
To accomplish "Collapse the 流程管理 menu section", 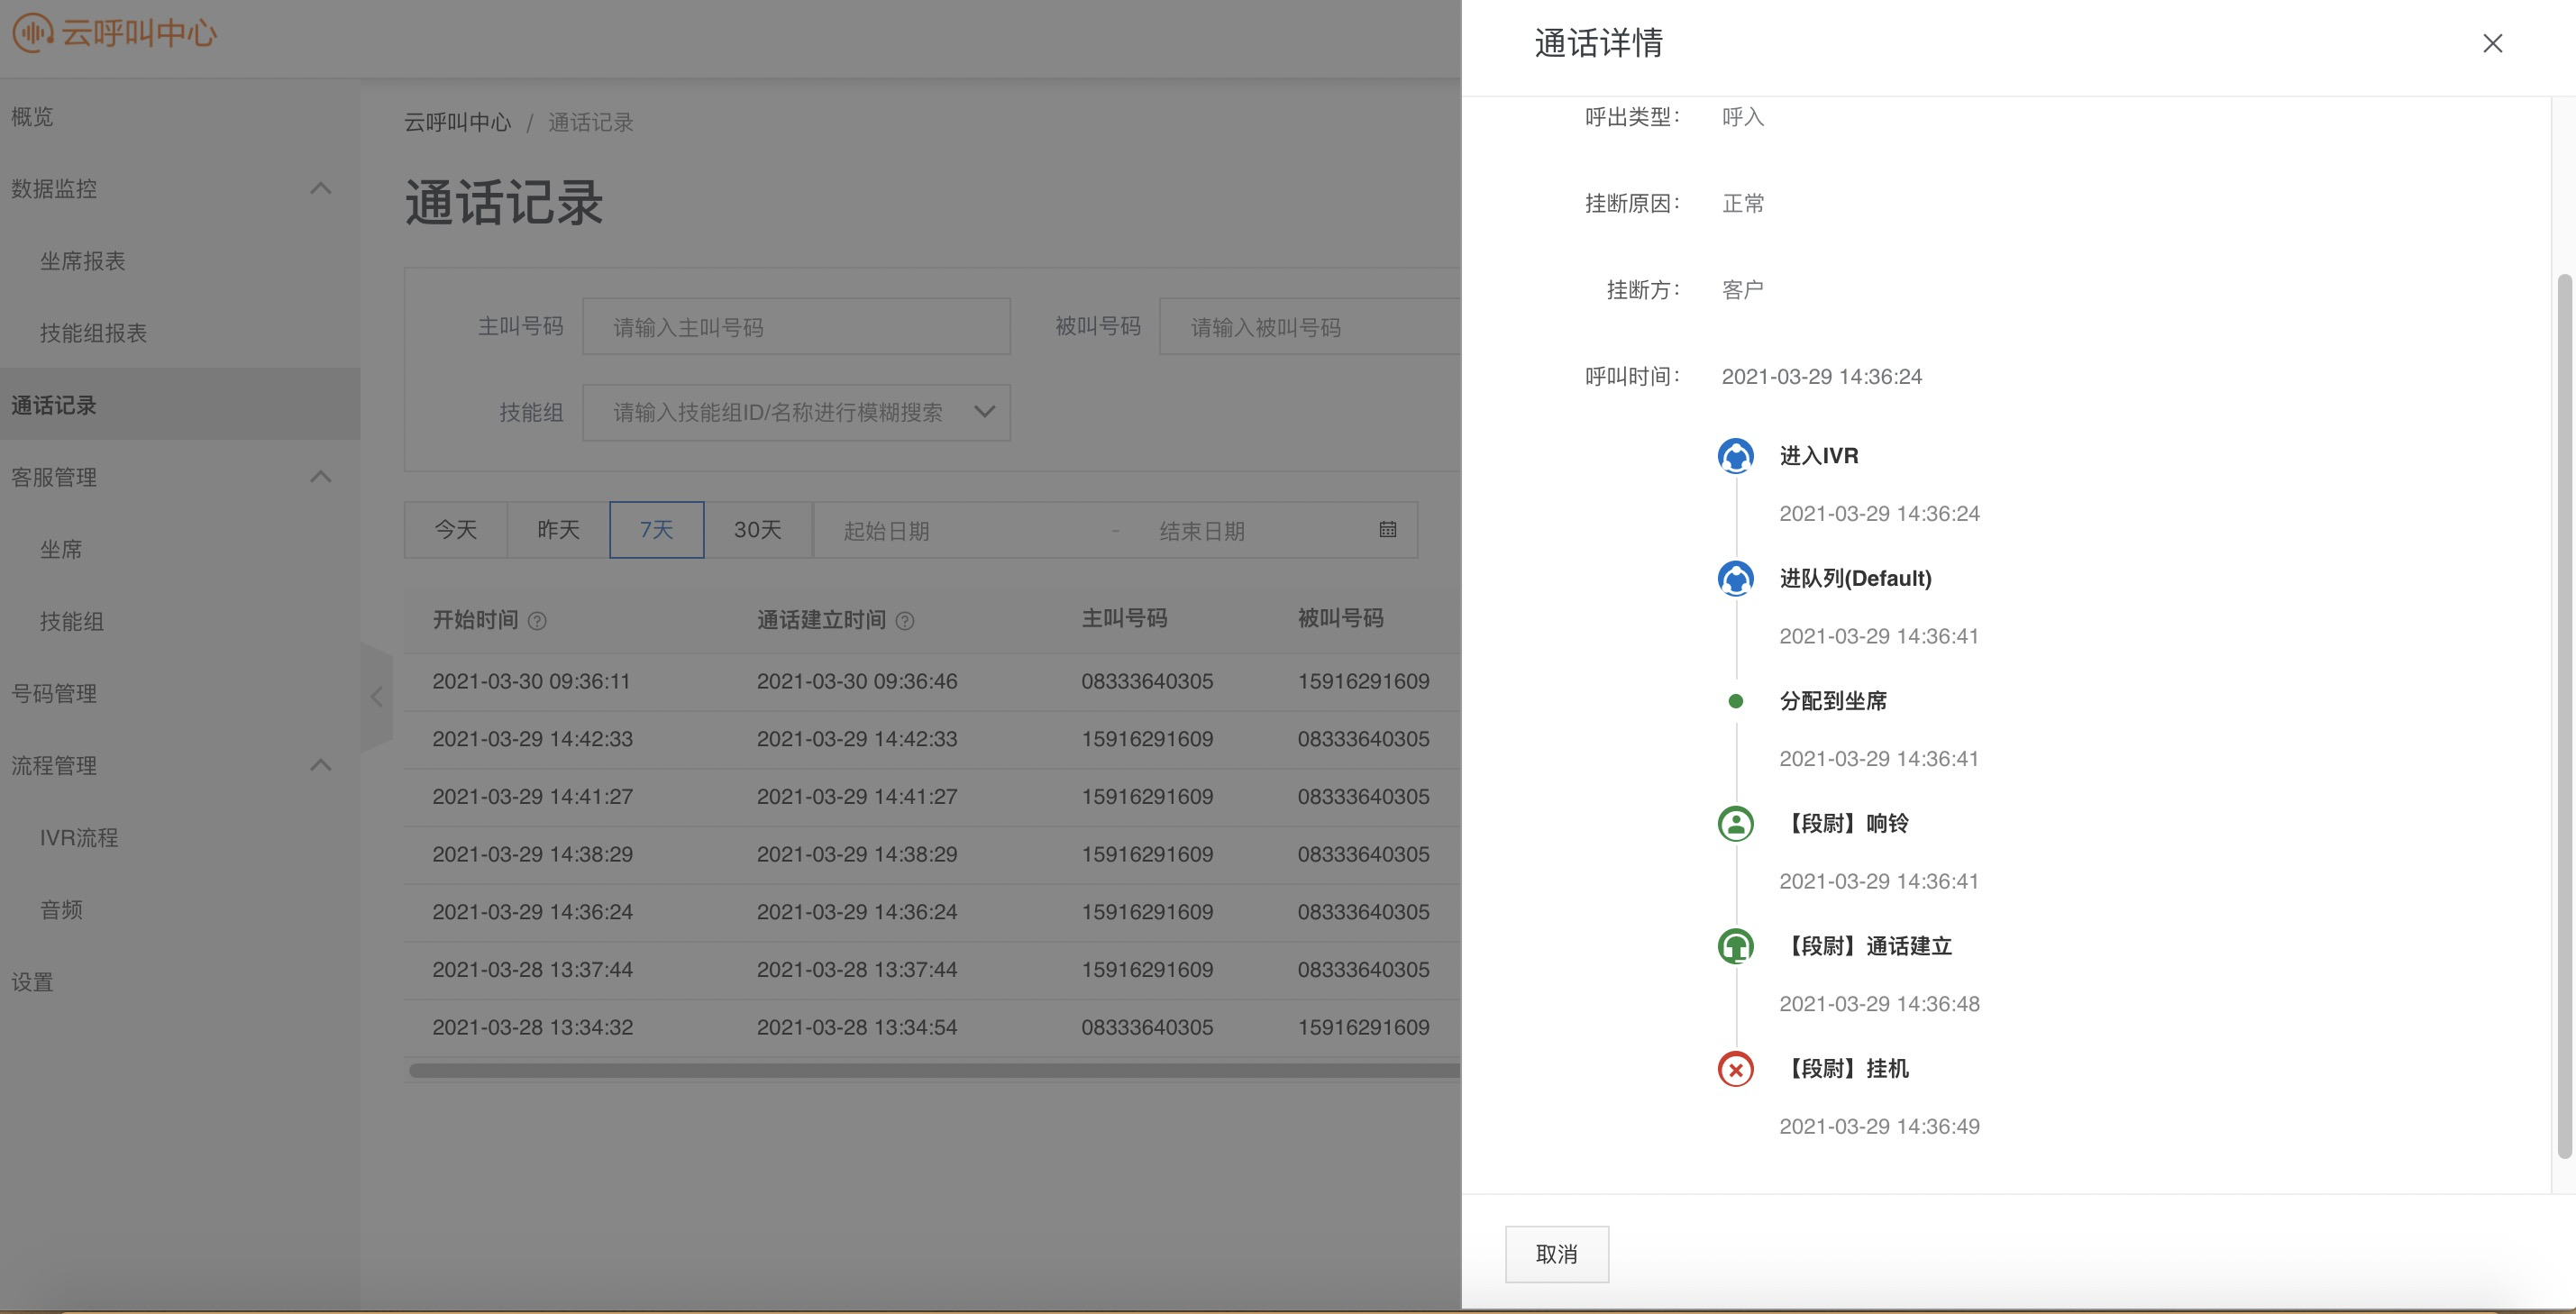I will coord(320,765).
